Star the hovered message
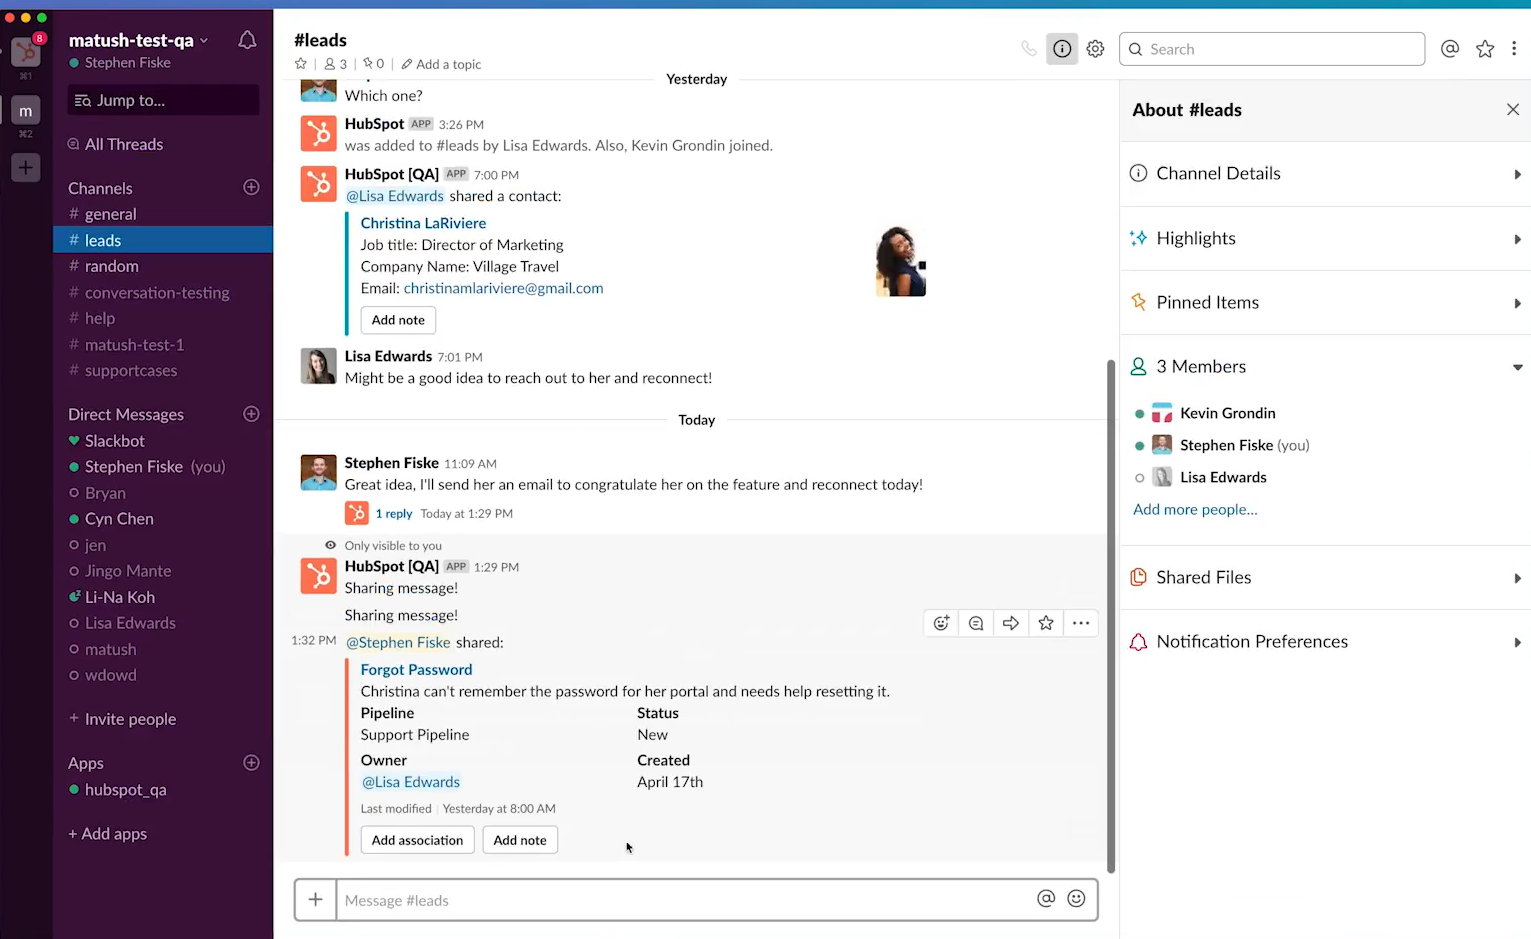This screenshot has width=1531, height=939. [x=1046, y=623]
